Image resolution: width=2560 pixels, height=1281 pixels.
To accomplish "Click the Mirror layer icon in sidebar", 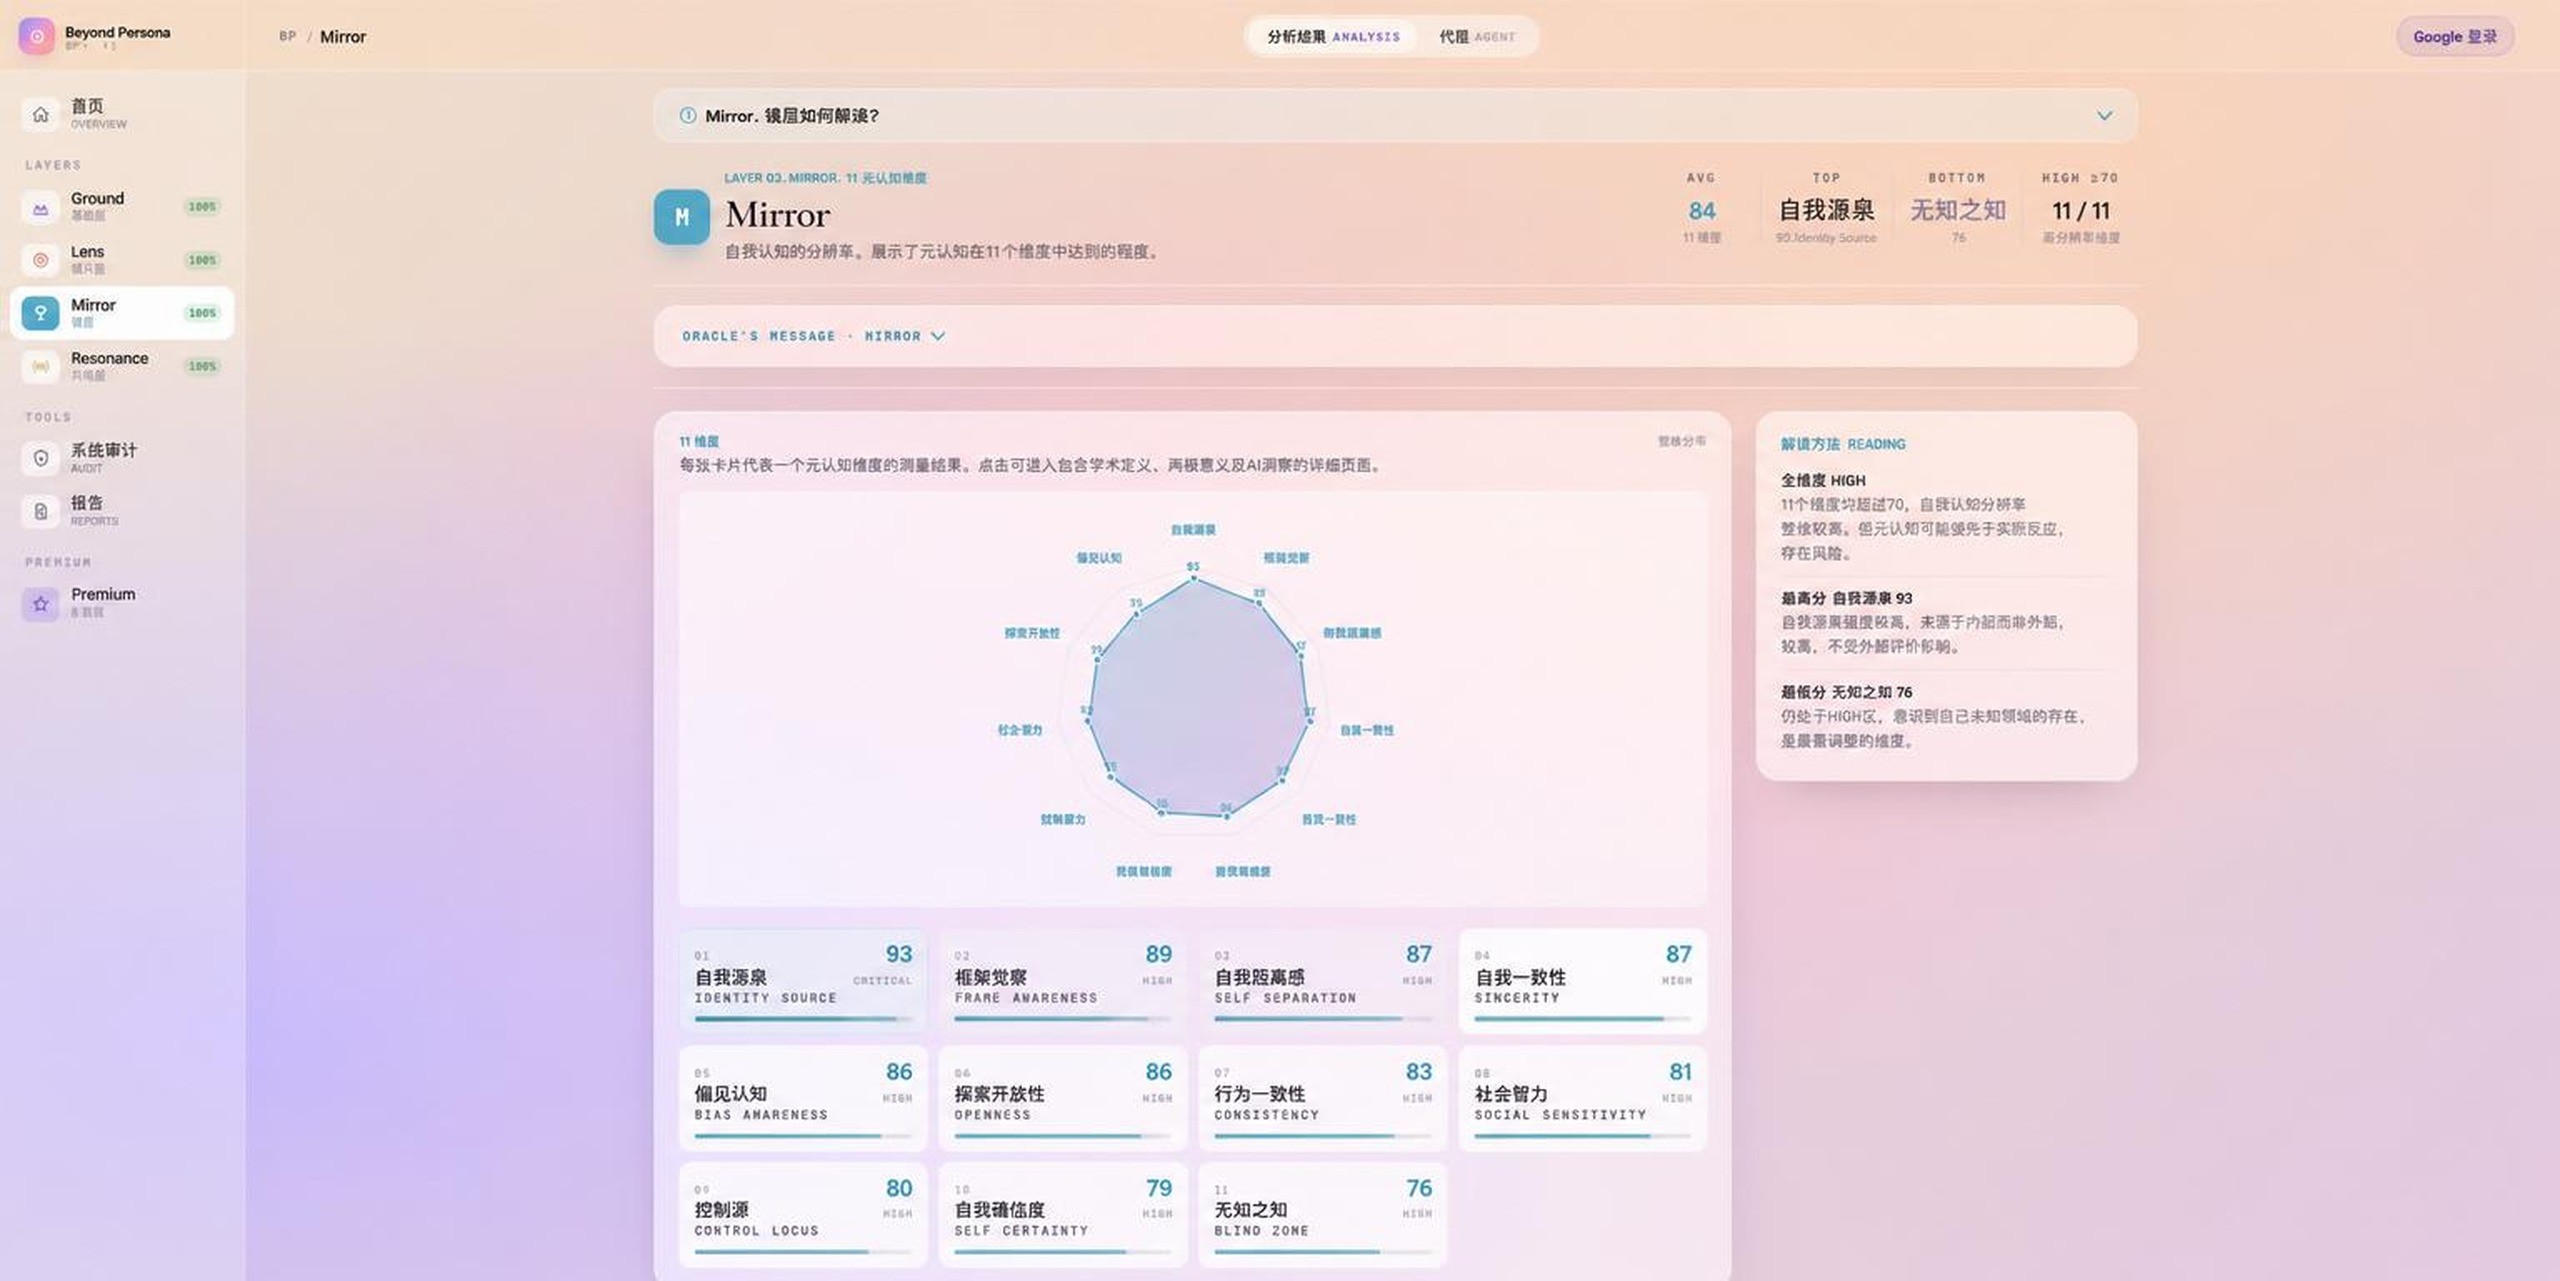I will 40,313.
